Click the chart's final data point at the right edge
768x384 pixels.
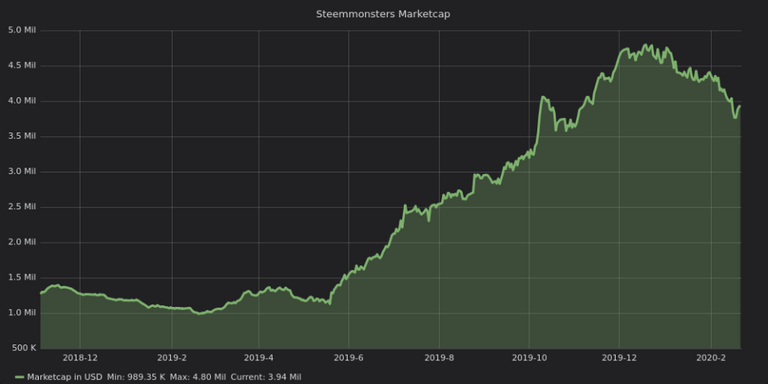pos(740,106)
